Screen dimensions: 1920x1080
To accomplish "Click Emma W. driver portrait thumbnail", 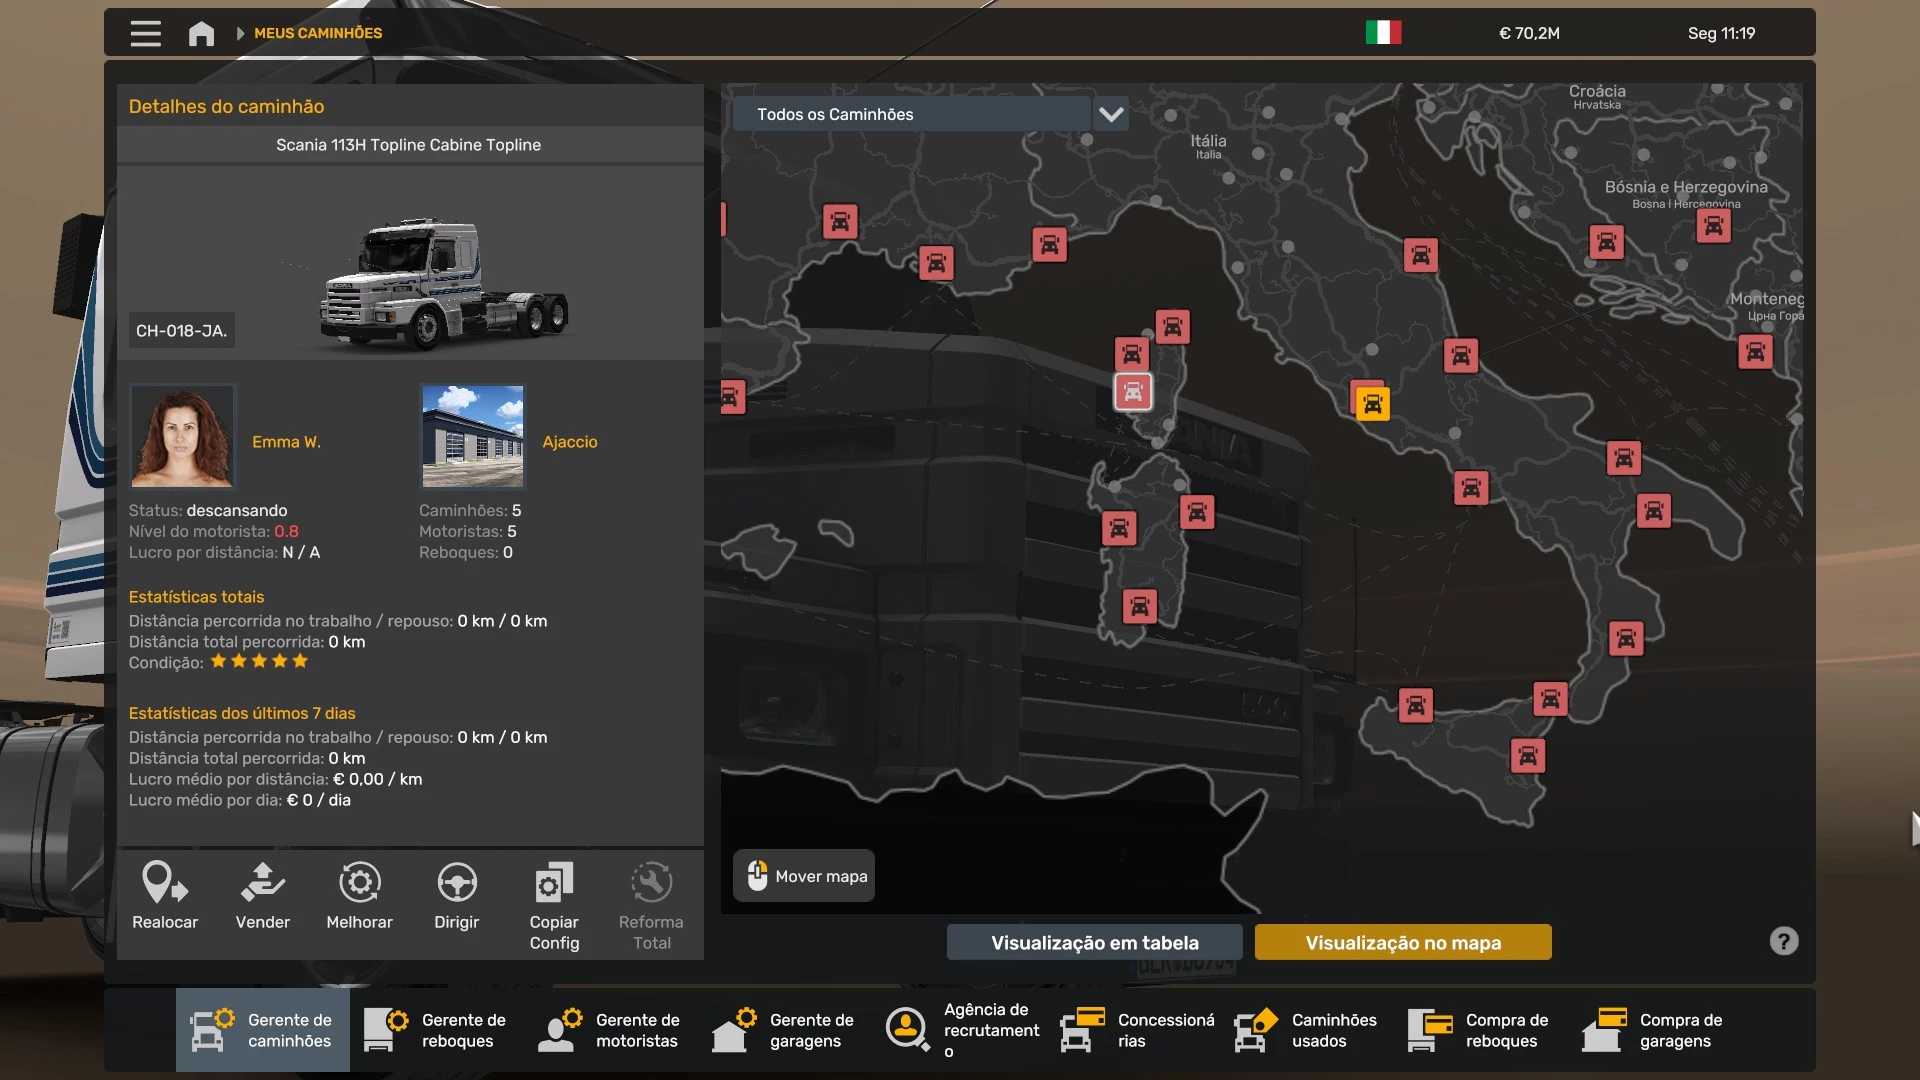I will pyautogui.click(x=182, y=436).
